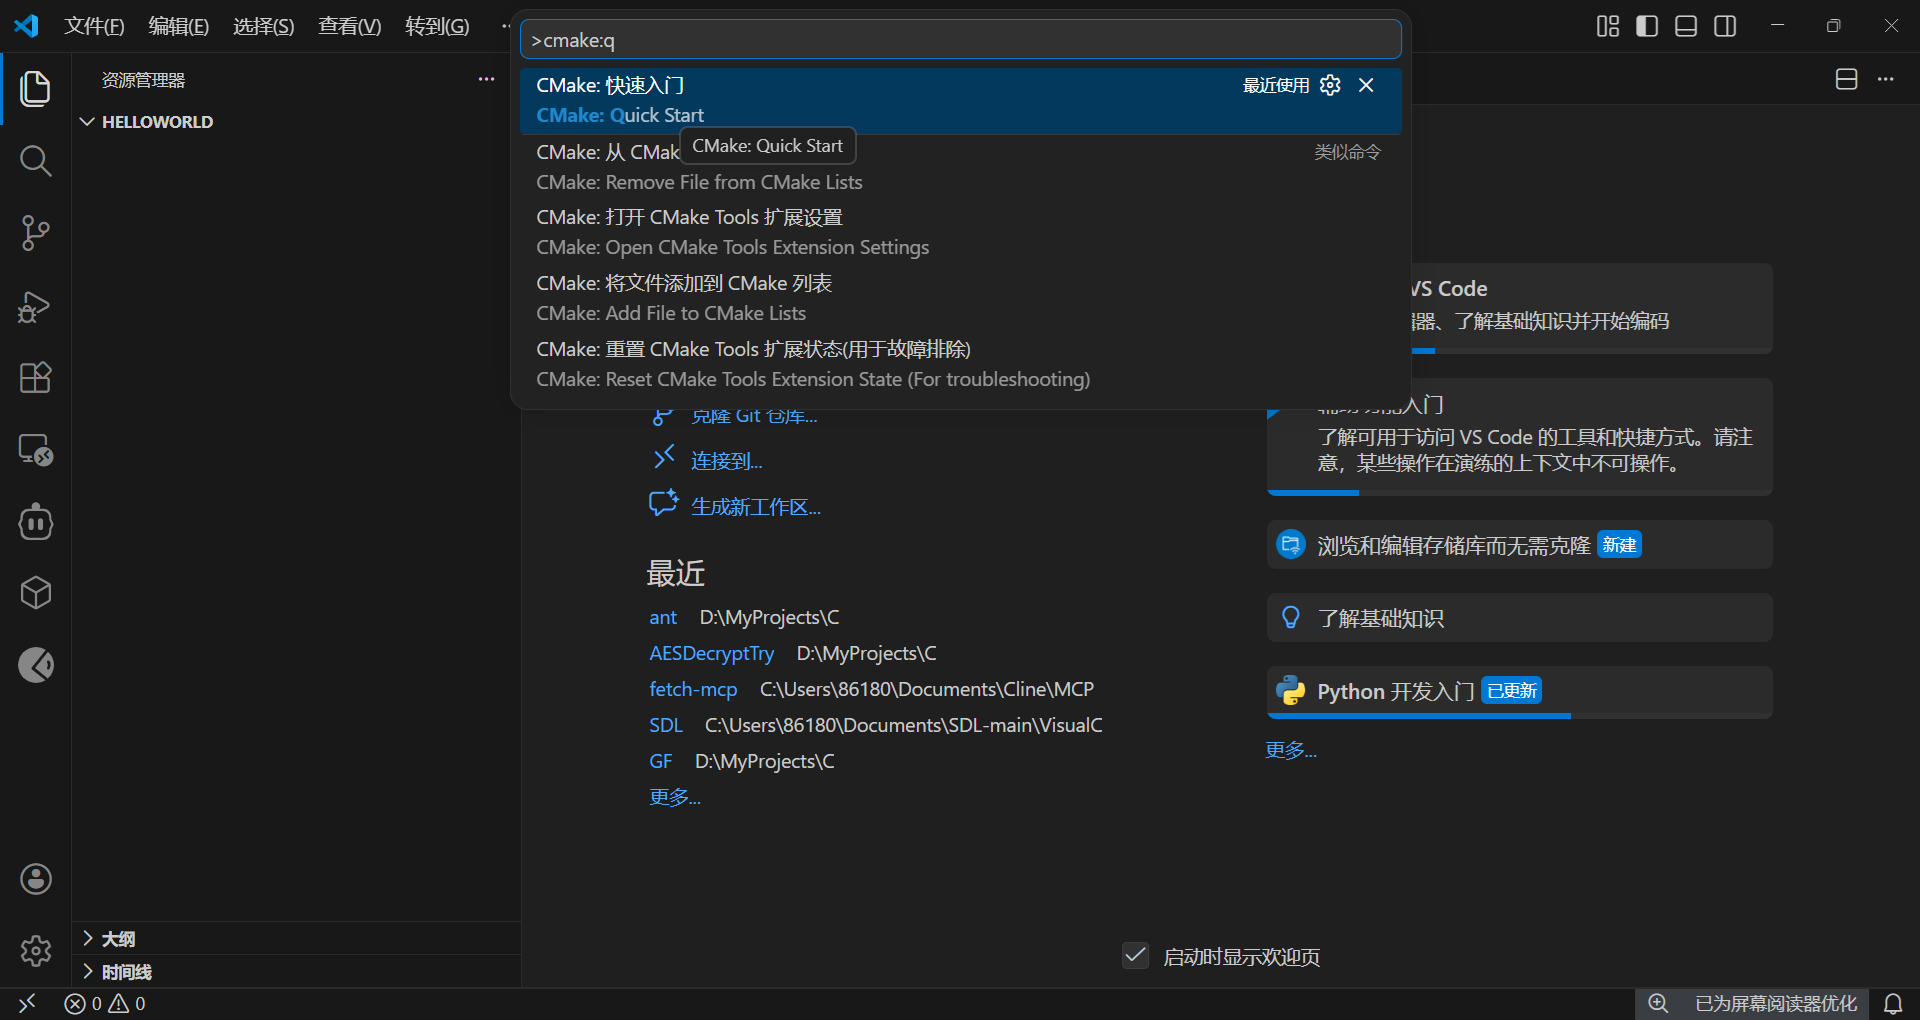Open the editor's more actions ellipsis

pos(1886,79)
